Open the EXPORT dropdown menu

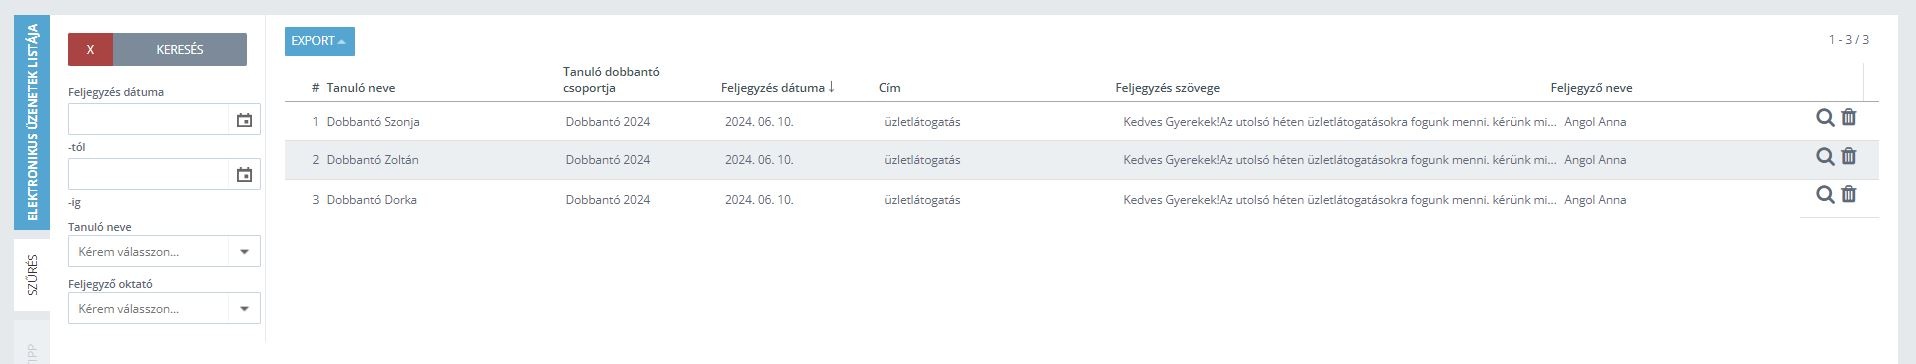[x=319, y=41]
